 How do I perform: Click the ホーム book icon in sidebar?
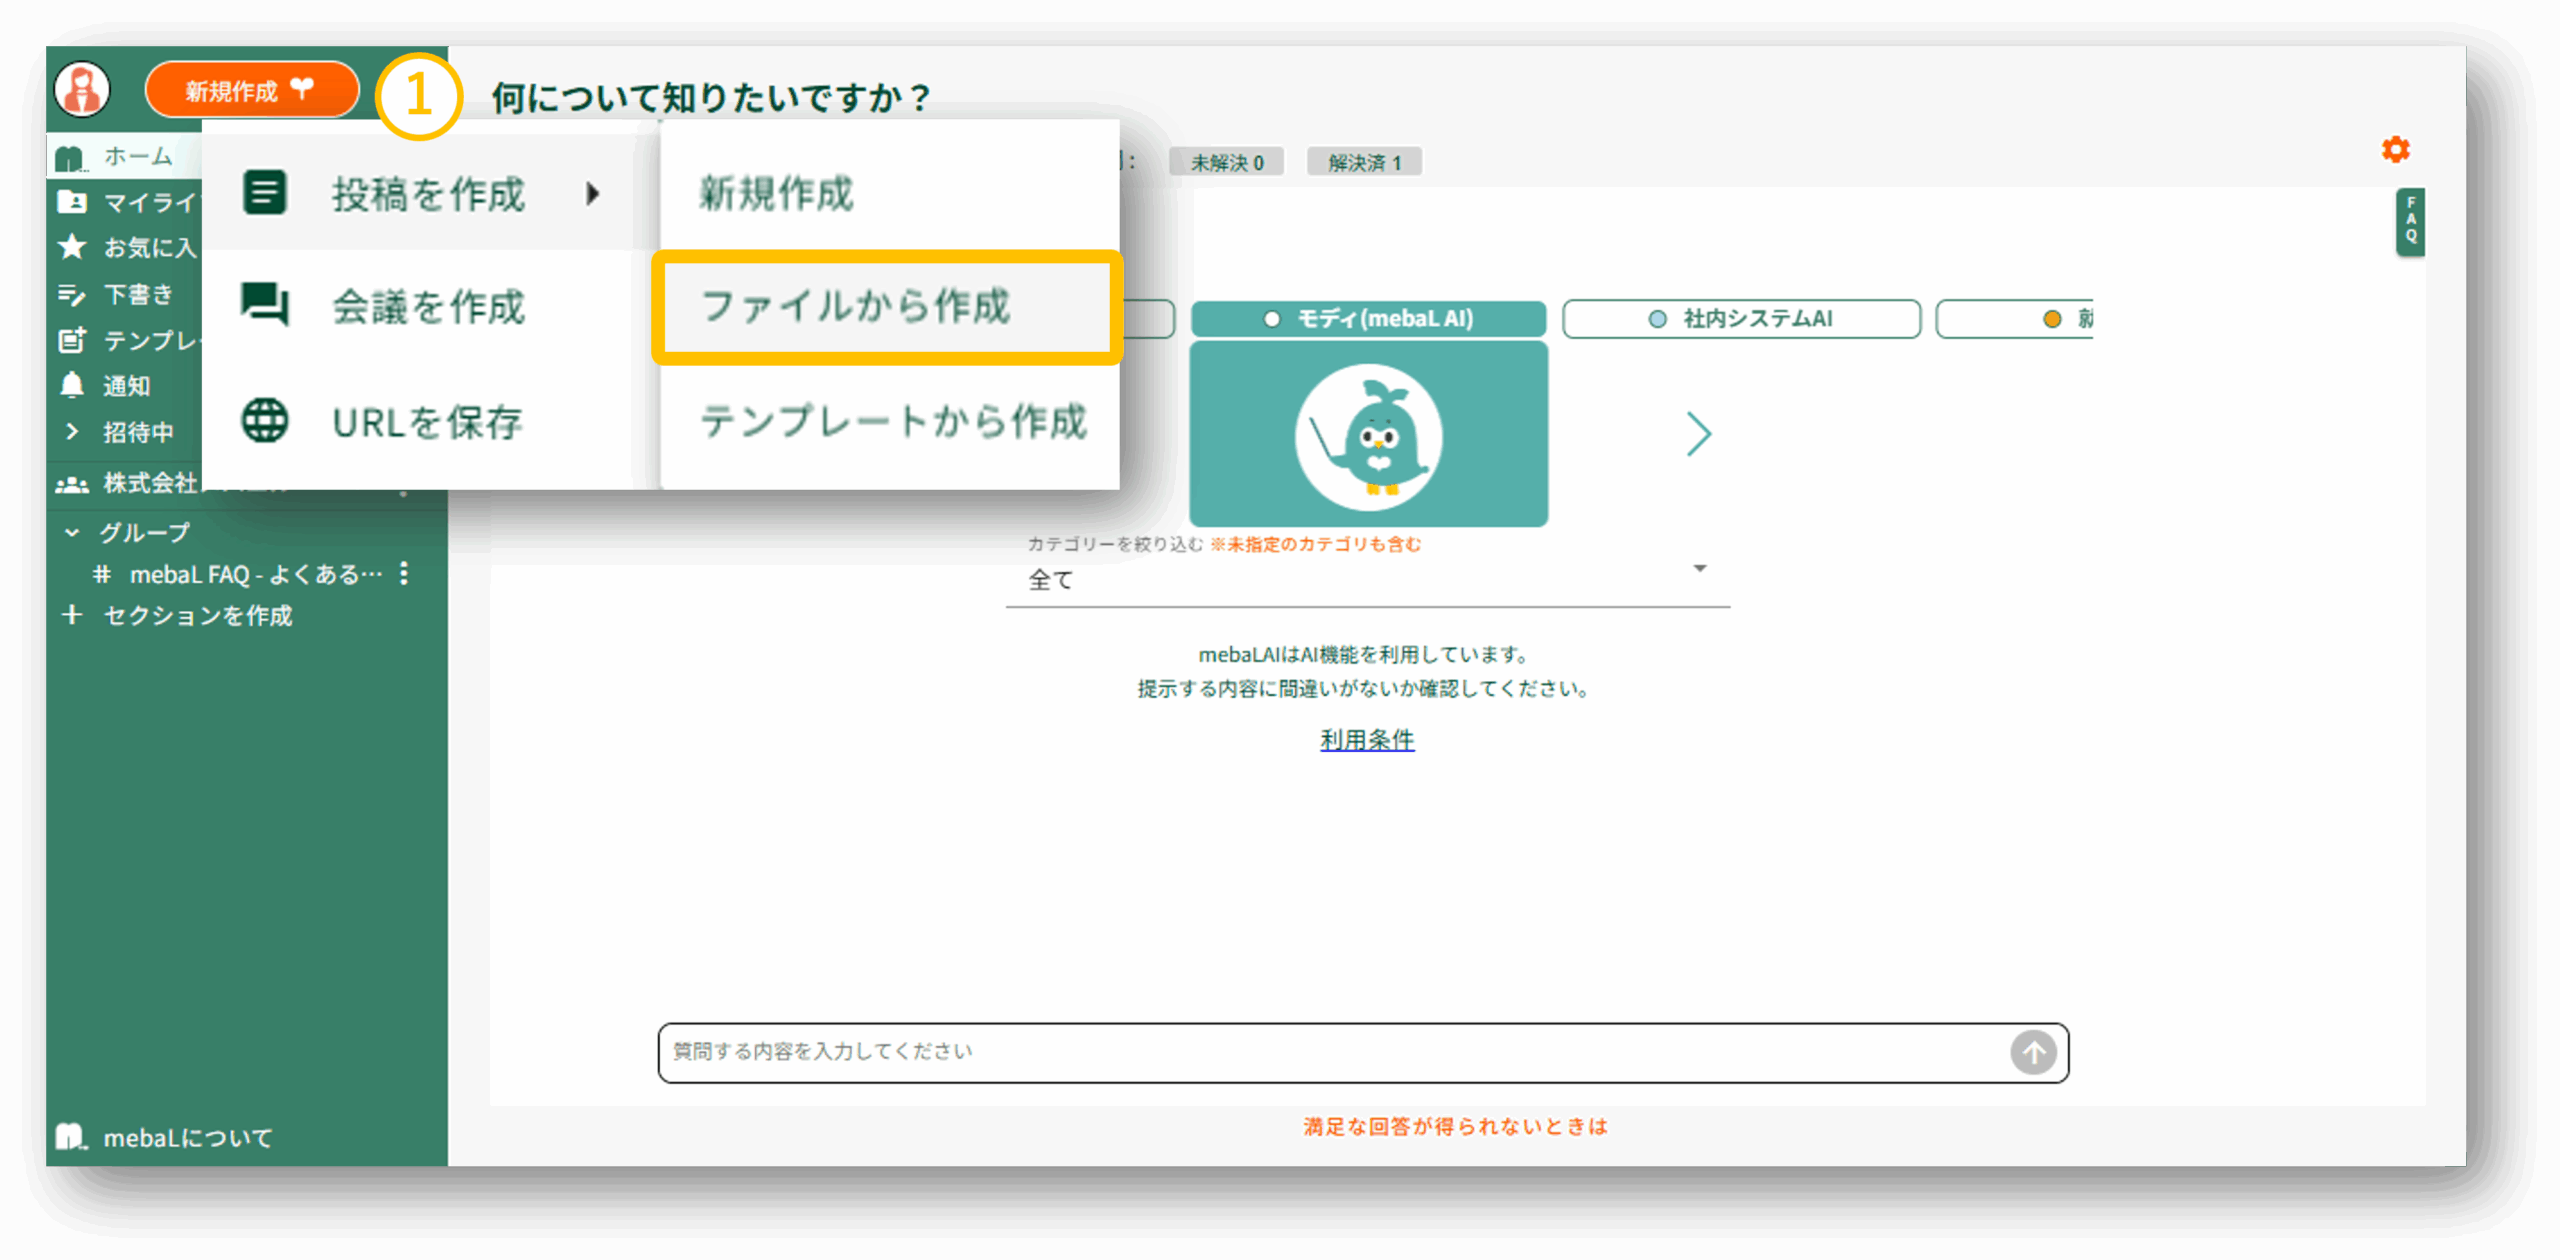click(x=70, y=157)
